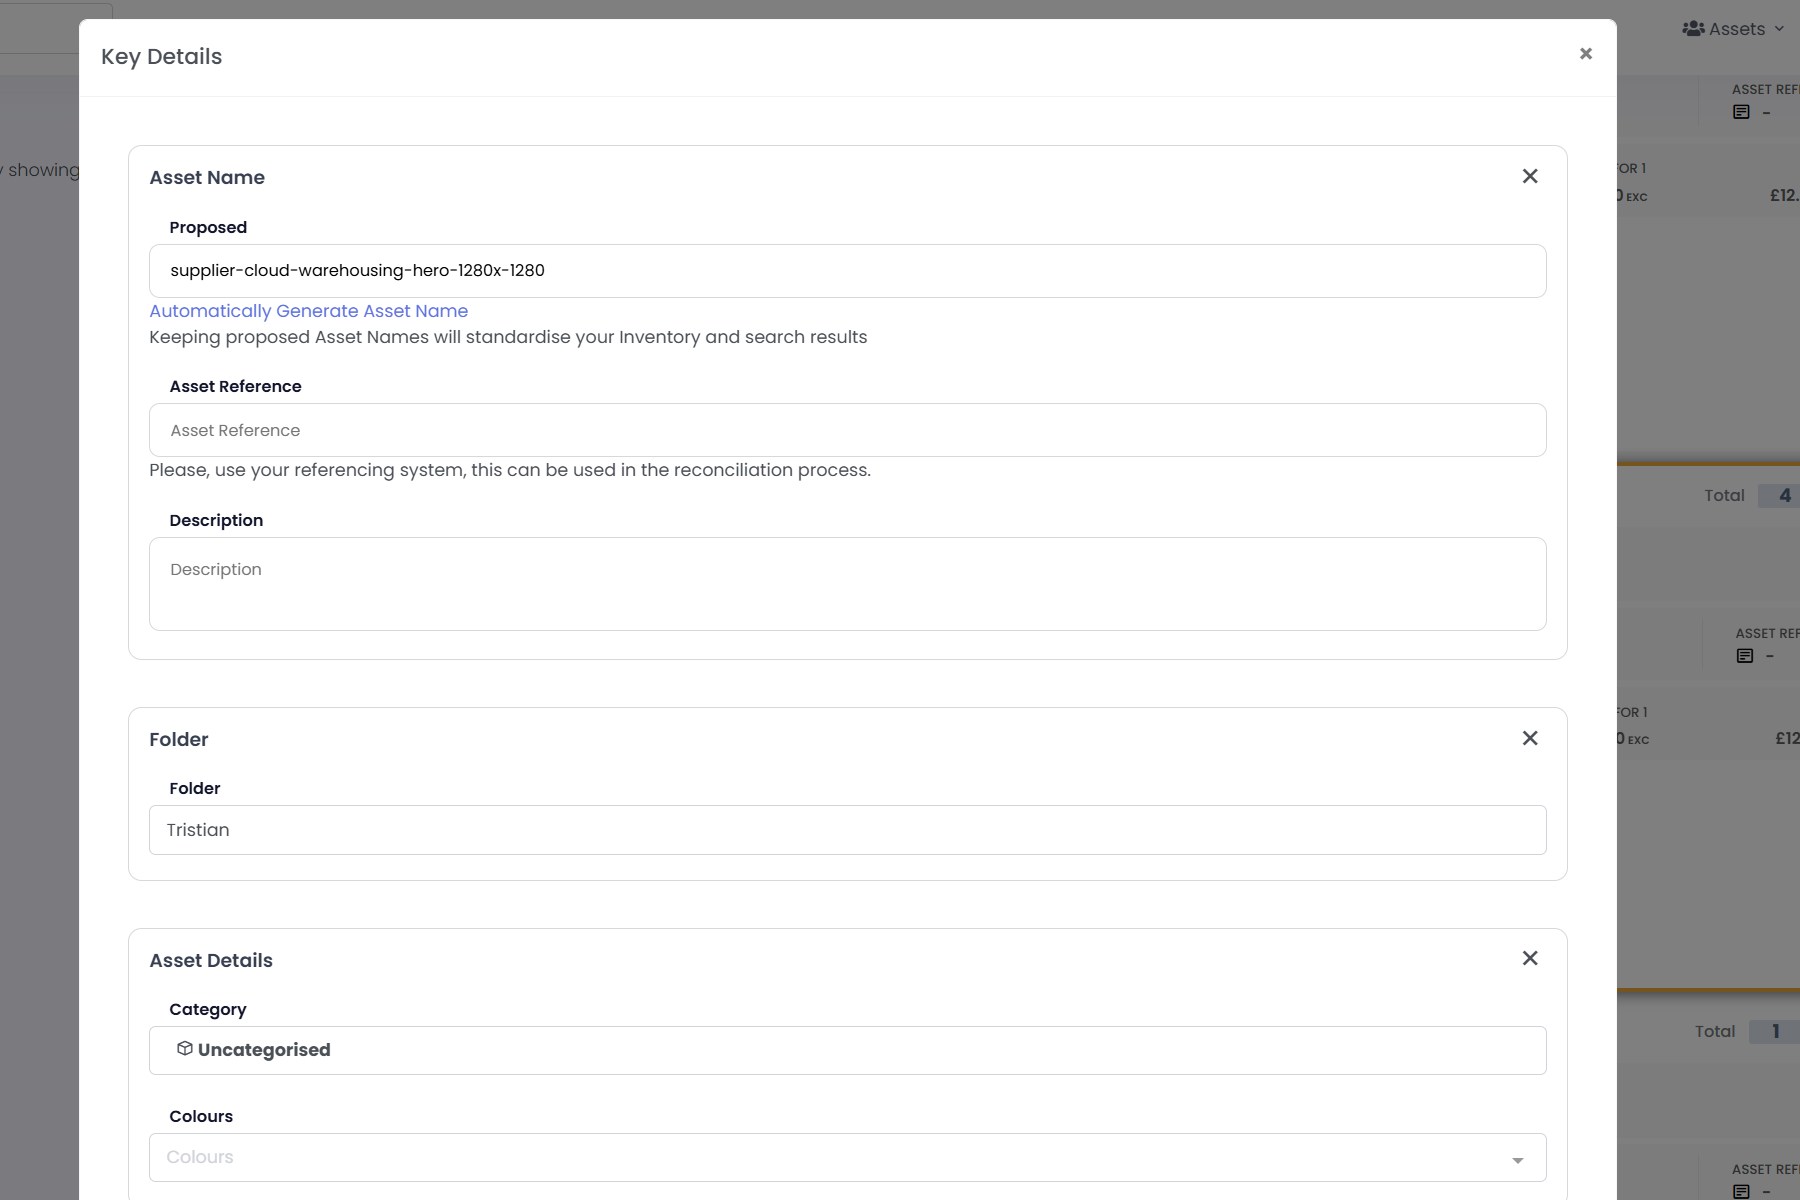Click the Assets people icon
Image resolution: width=1800 pixels, height=1200 pixels.
(x=1693, y=29)
